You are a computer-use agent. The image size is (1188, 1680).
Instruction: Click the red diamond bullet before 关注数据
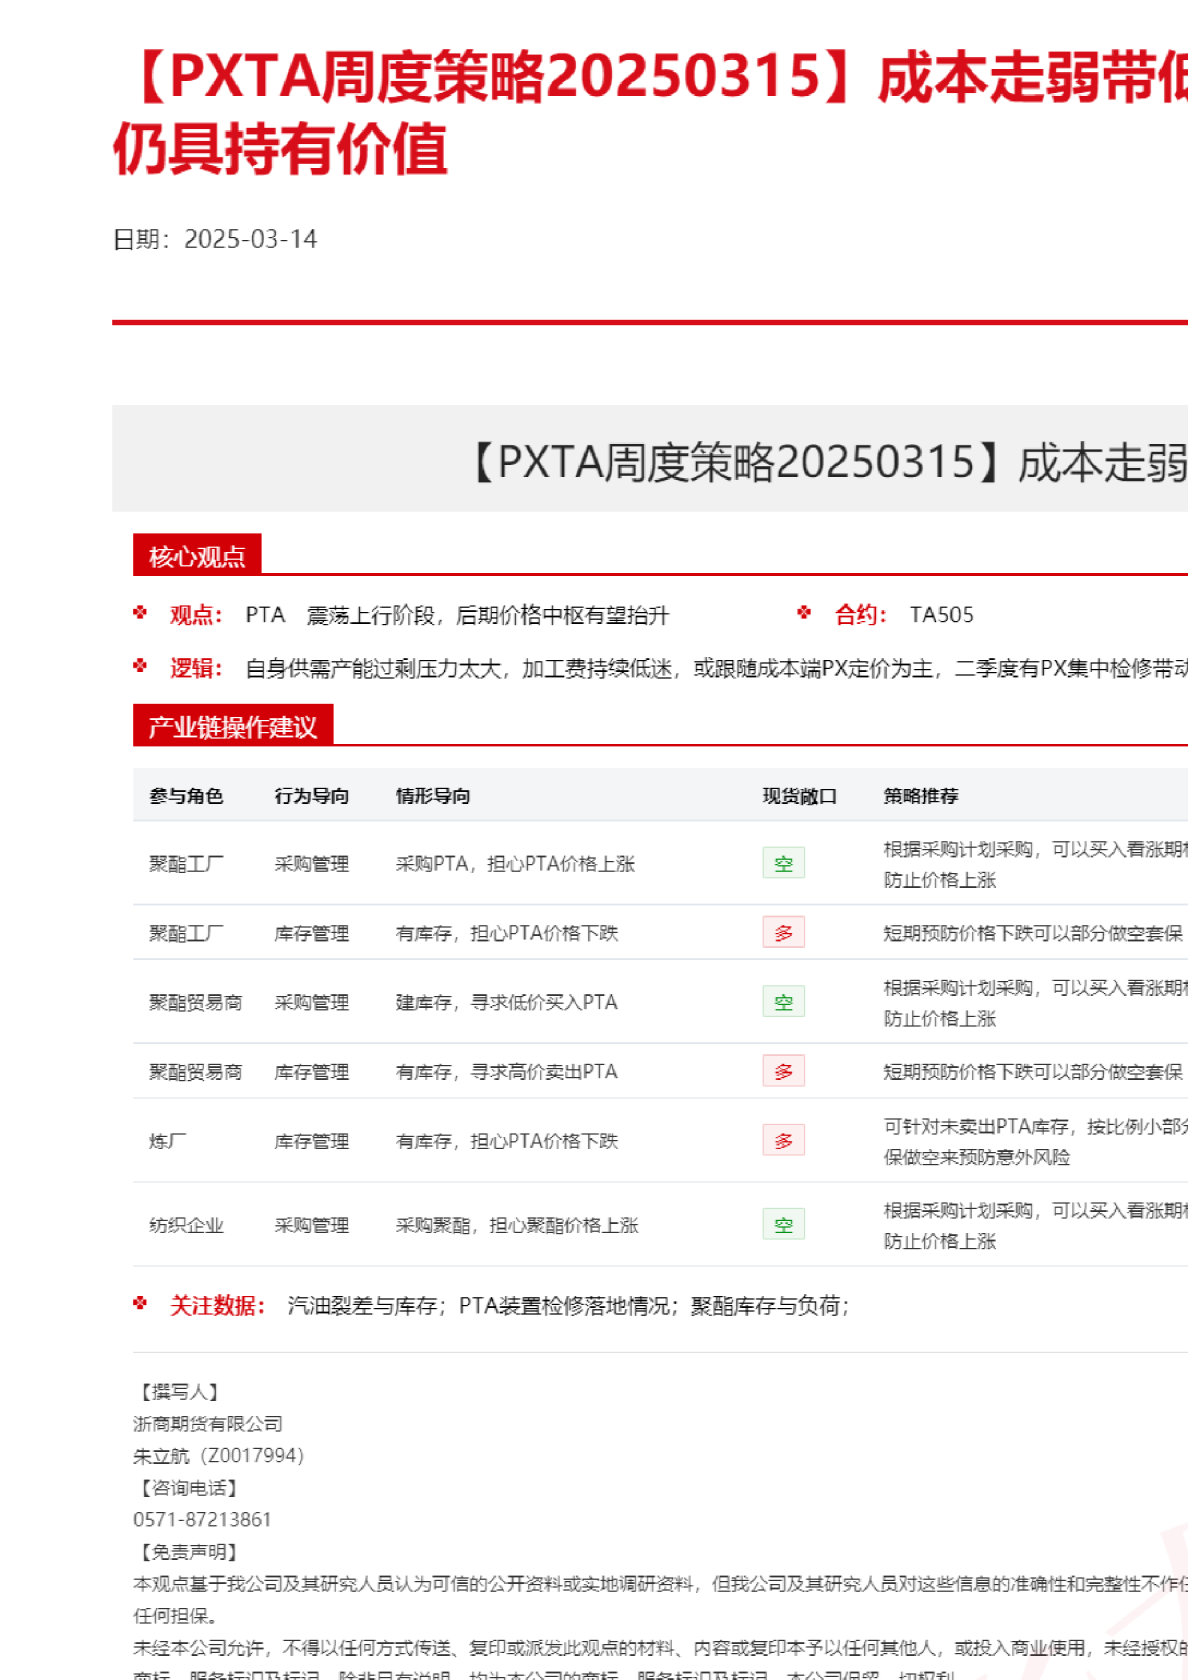pyautogui.click(x=140, y=1304)
